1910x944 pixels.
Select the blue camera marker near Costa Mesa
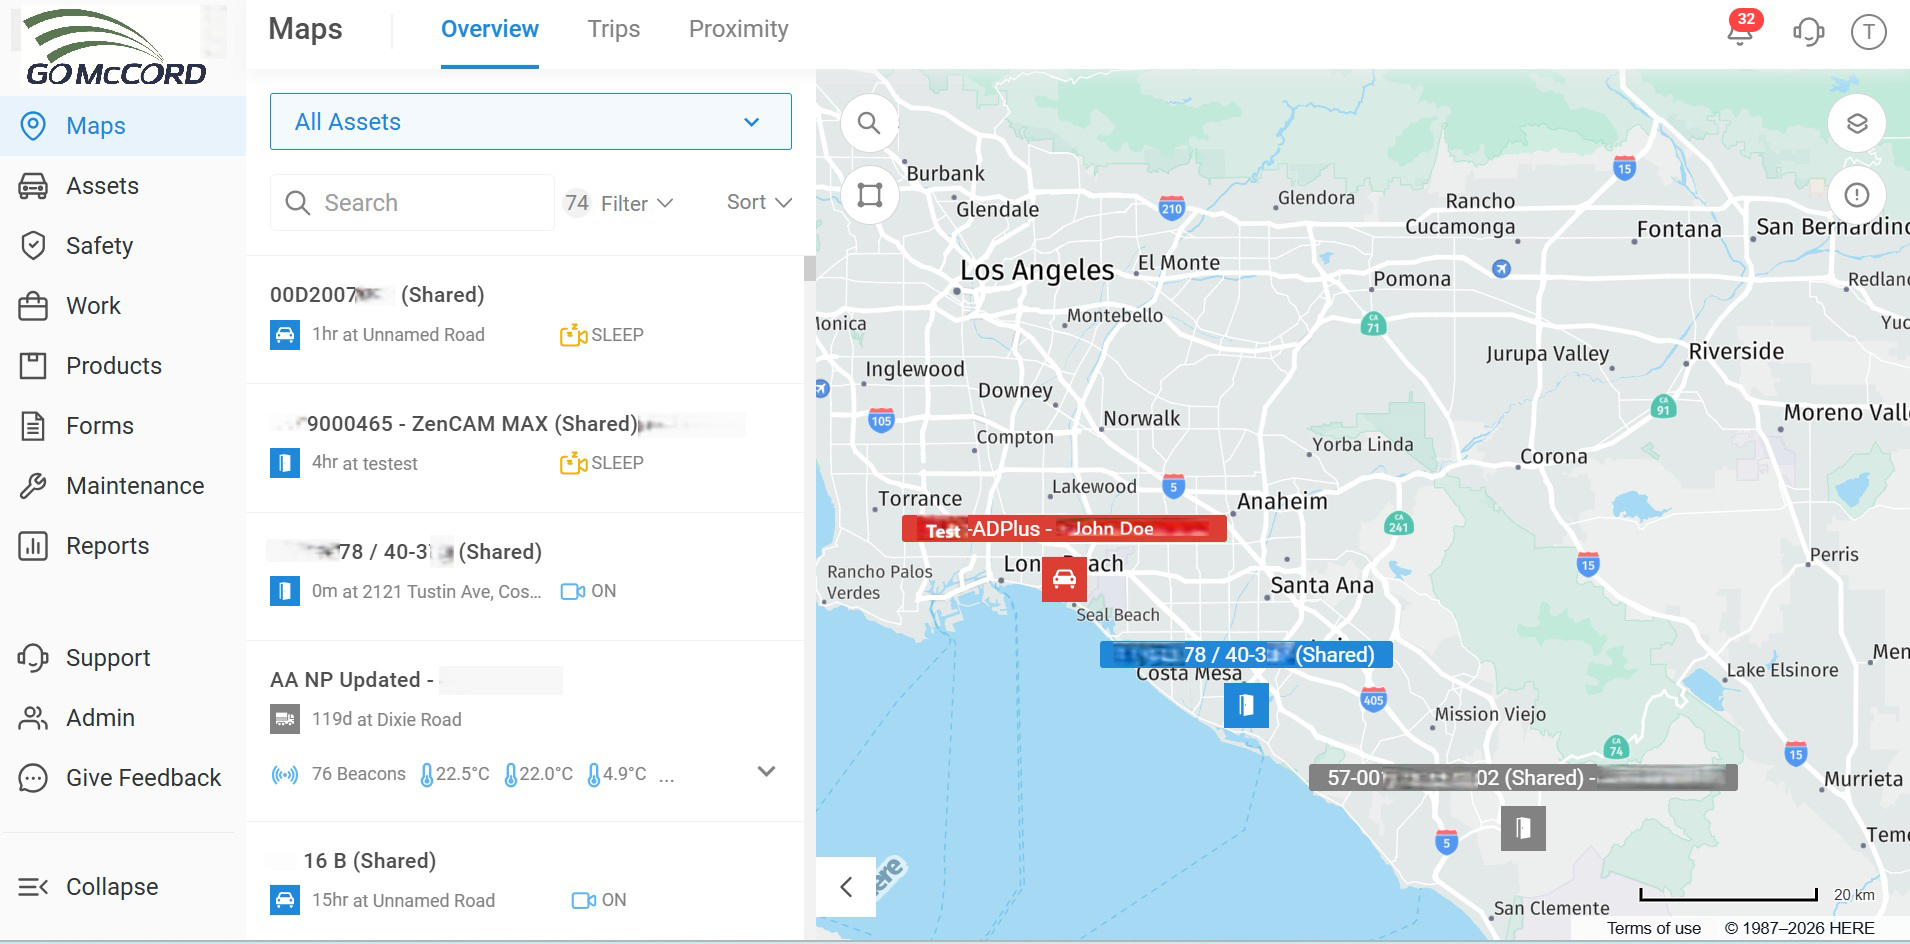pos(1246,706)
